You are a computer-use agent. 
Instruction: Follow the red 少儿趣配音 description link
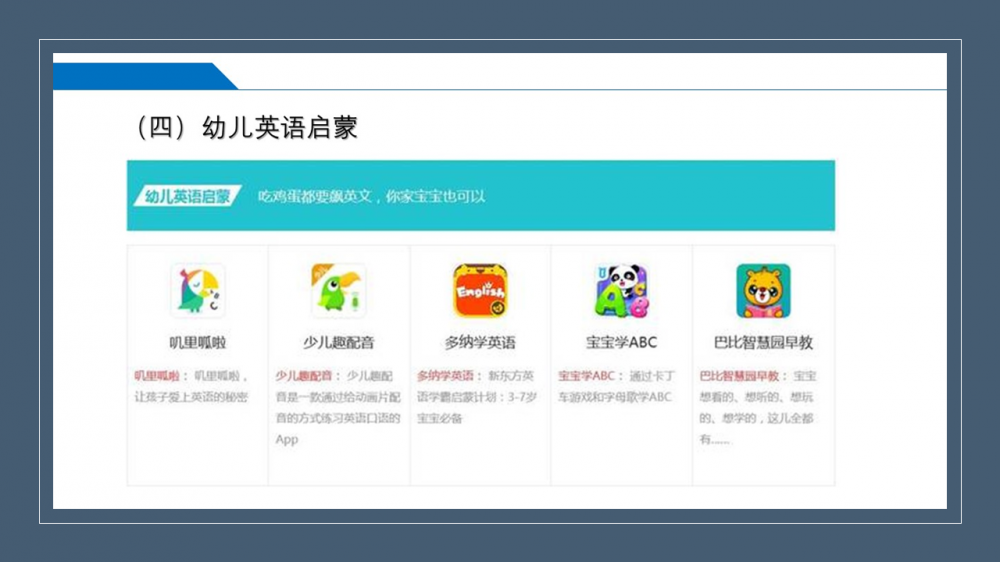click(304, 376)
